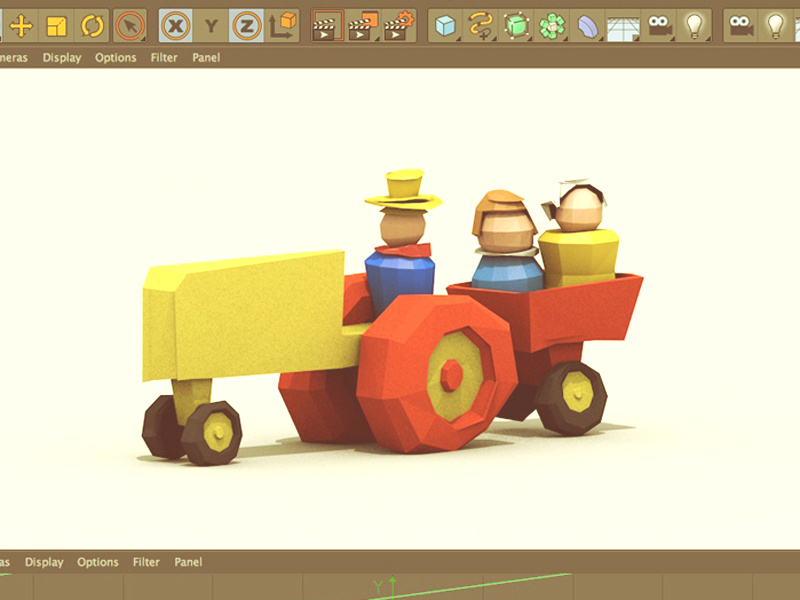Add a Camera using icon beside Floor
Screen dimensions: 800x600
tap(659, 26)
